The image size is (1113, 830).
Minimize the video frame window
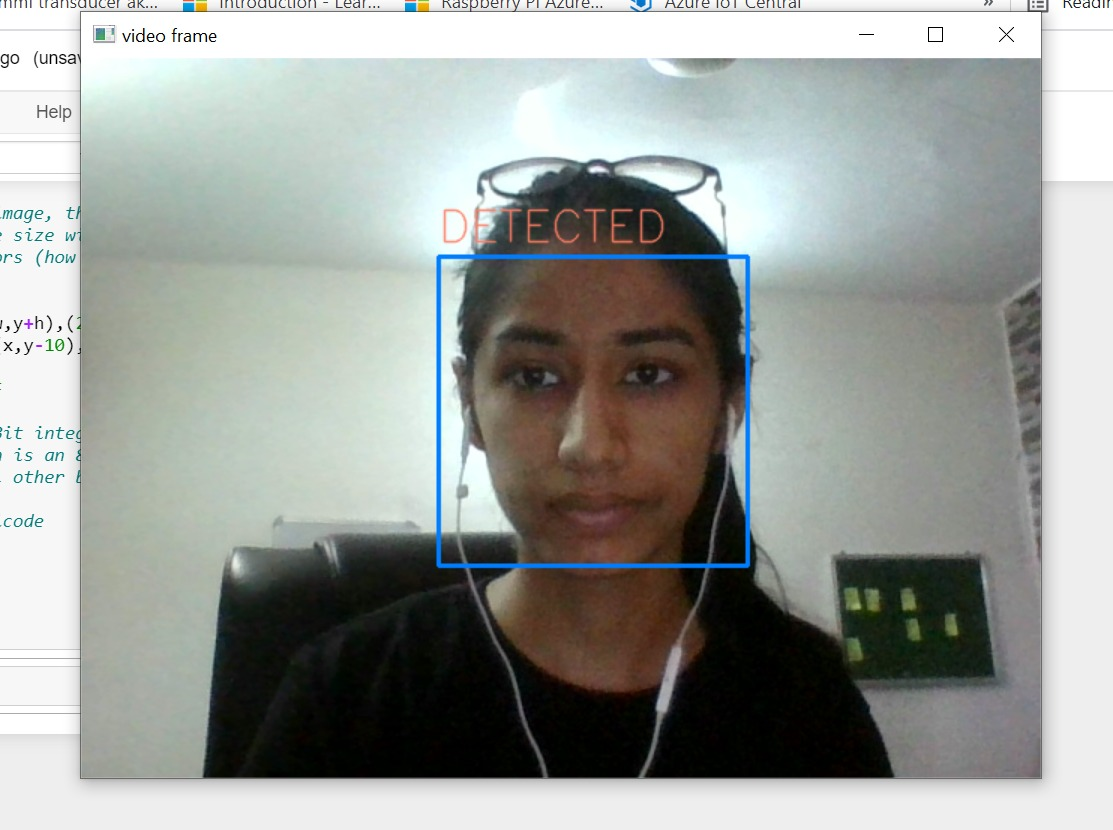point(866,35)
